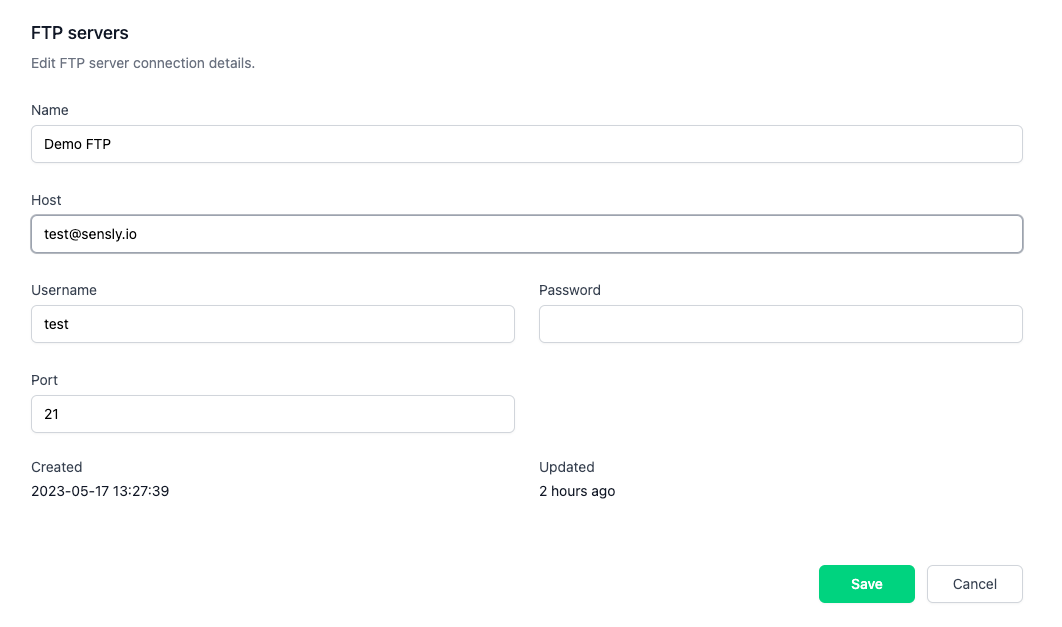The height and width of the screenshot is (627, 1062).
Task: Cancel editing the FTP server
Action: (x=974, y=584)
